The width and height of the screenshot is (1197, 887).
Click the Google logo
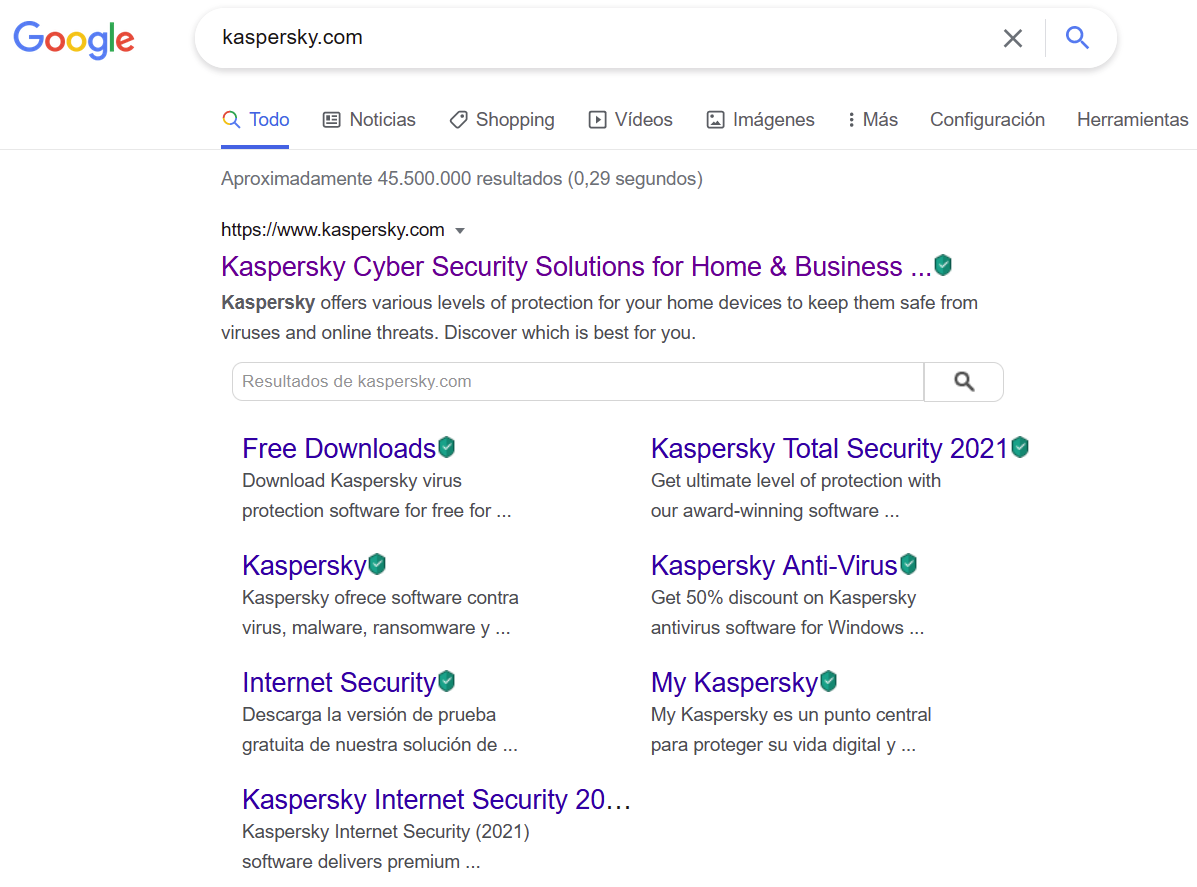point(74,39)
